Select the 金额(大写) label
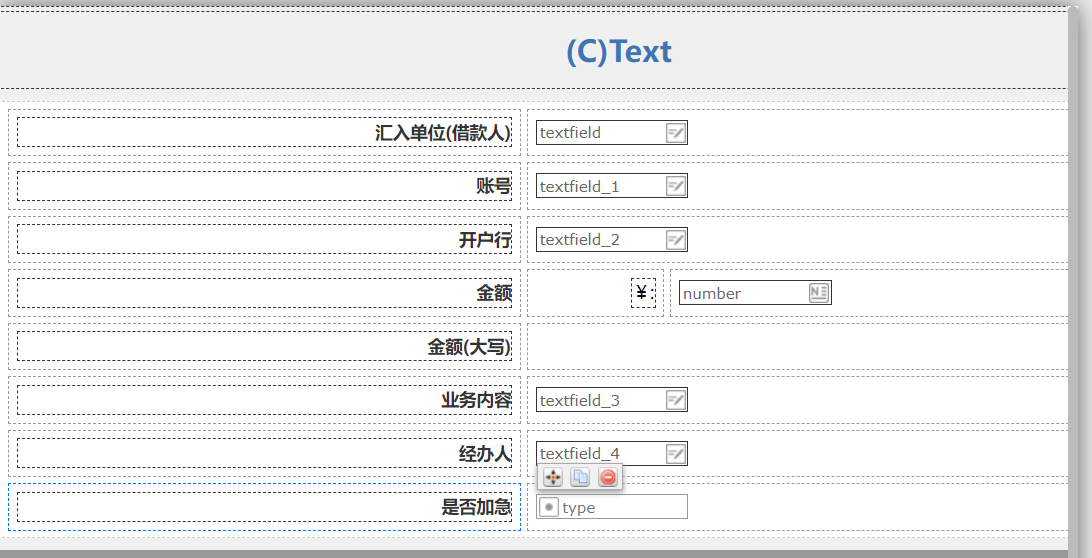This screenshot has height=558, width=1092. (264, 346)
